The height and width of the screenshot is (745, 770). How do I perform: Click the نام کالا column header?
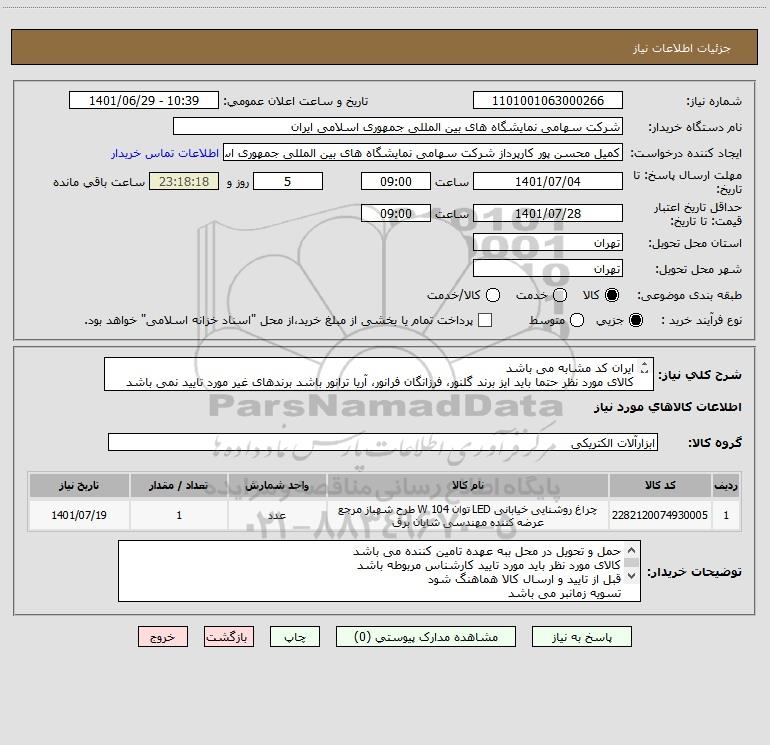click(x=468, y=486)
